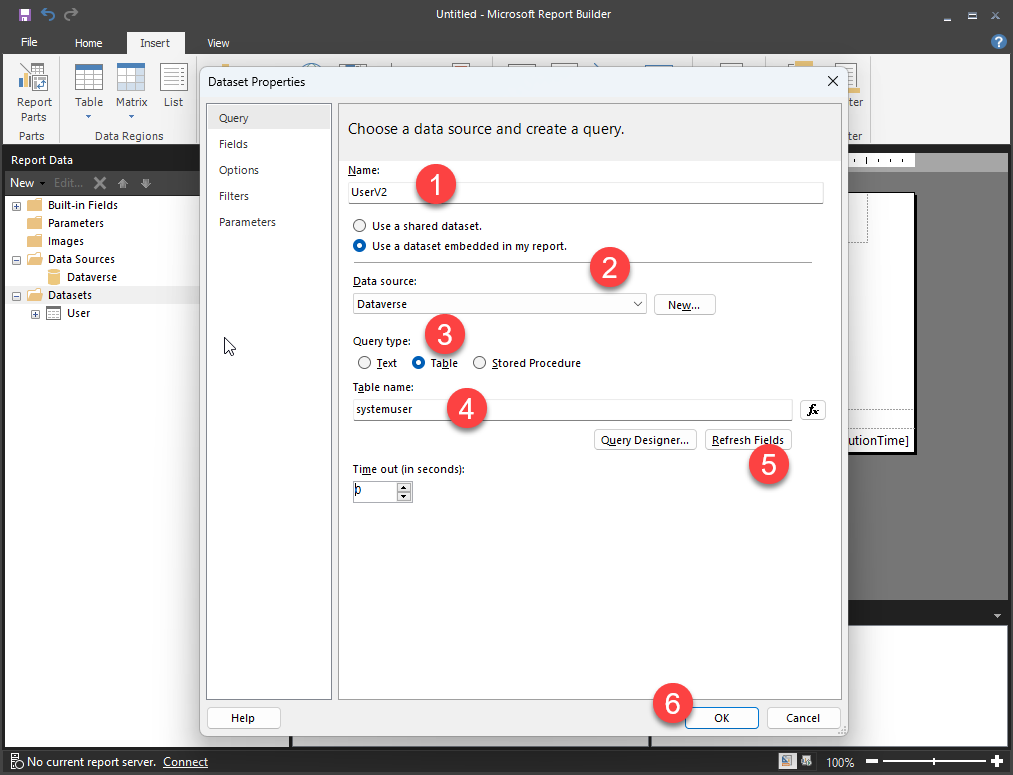The width and height of the screenshot is (1013, 775).
Task: Switch to the Insert ribbon tab
Action: pyautogui.click(x=155, y=43)
